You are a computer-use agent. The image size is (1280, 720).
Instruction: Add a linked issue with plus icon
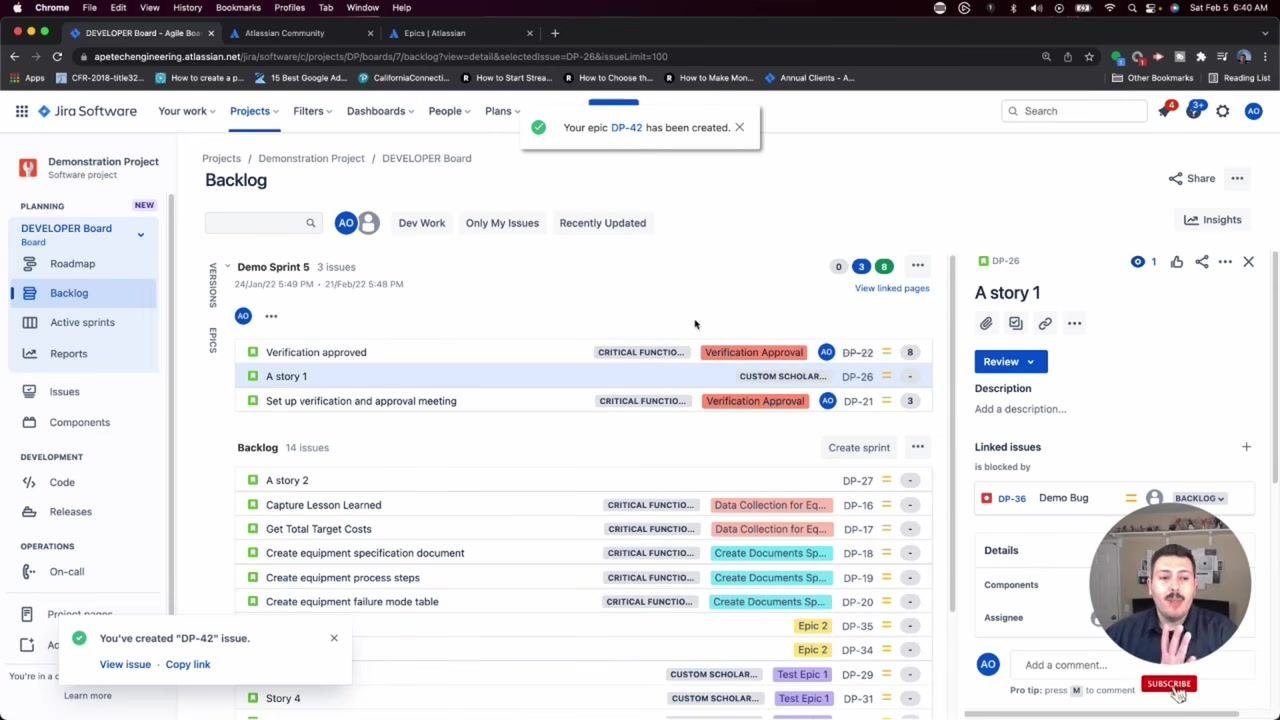coord(1246,447)
